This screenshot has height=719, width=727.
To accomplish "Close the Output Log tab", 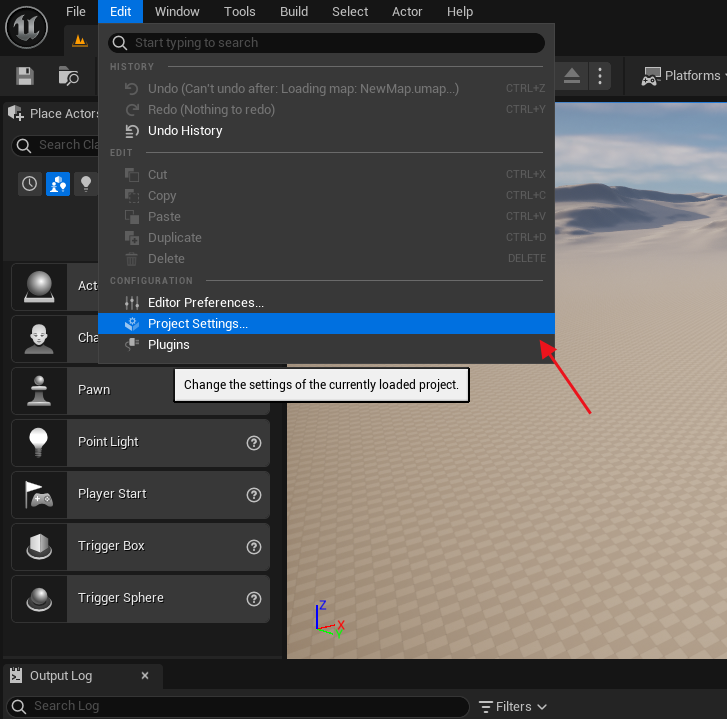I will (x=145, y=676).
